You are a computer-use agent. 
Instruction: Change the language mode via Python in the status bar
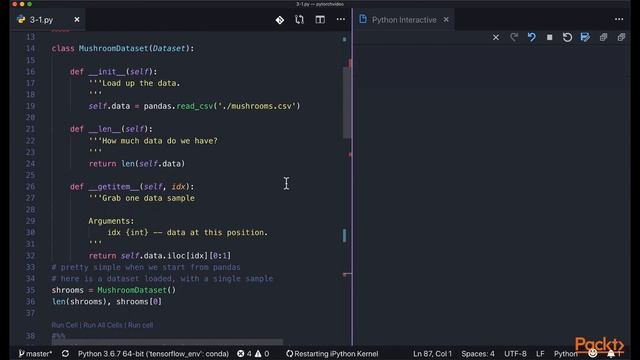pyautogui.click(x=565, y=353)
